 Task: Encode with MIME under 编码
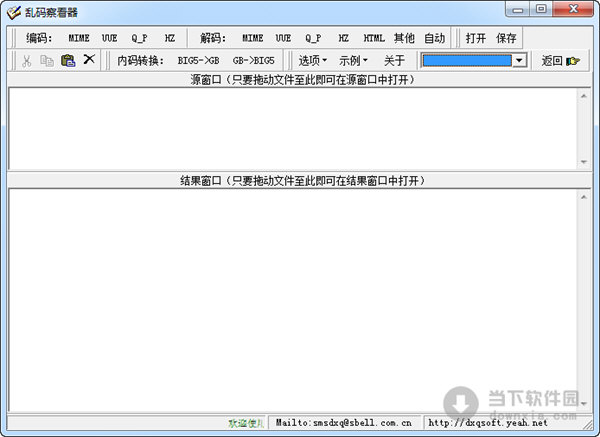(79, 38)
